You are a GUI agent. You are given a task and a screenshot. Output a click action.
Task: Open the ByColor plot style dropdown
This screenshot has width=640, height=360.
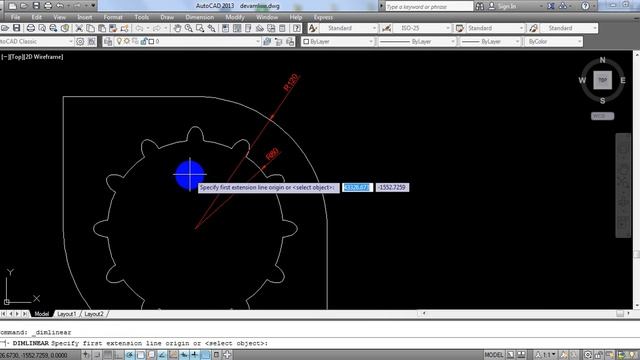pyautogui.click(x=553, y=41)
